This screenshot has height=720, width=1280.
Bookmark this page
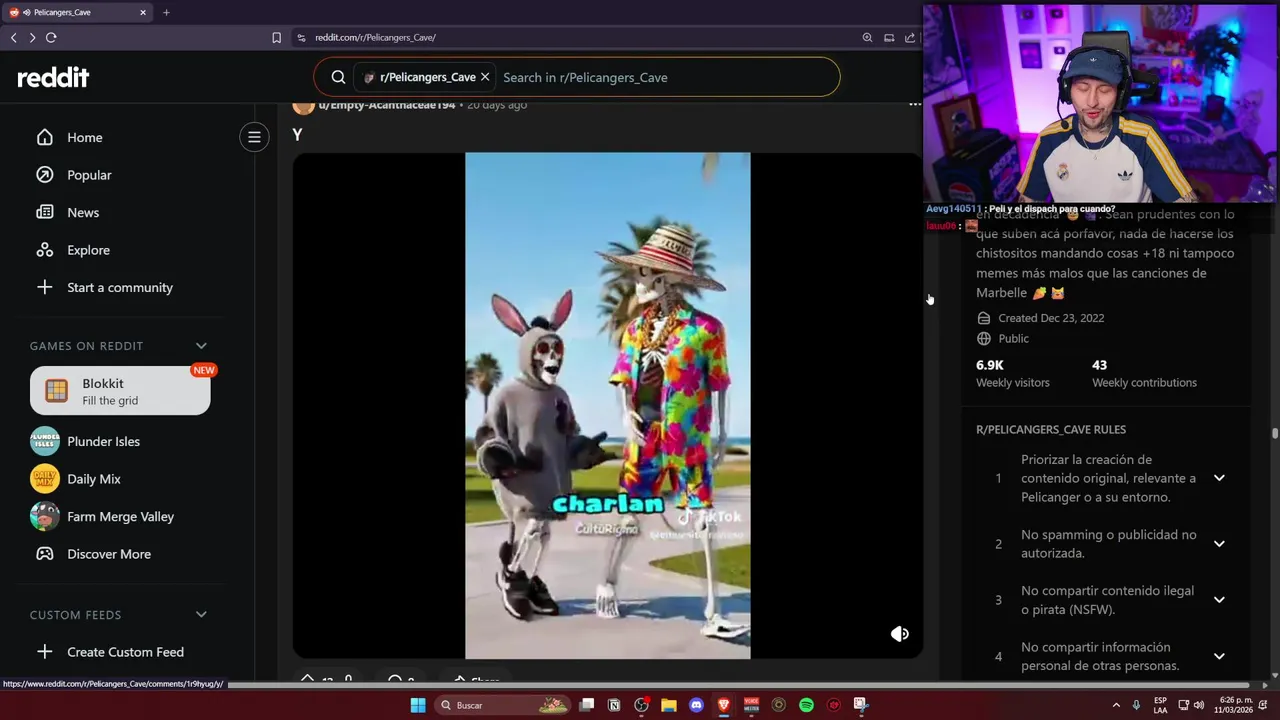[x=276, y=37]
